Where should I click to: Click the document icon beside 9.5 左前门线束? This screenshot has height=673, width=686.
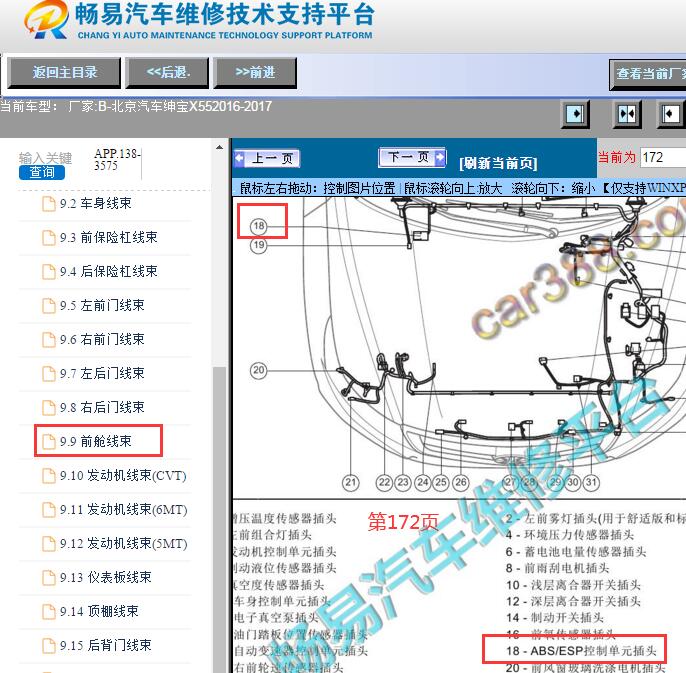[x=49, y=306]
